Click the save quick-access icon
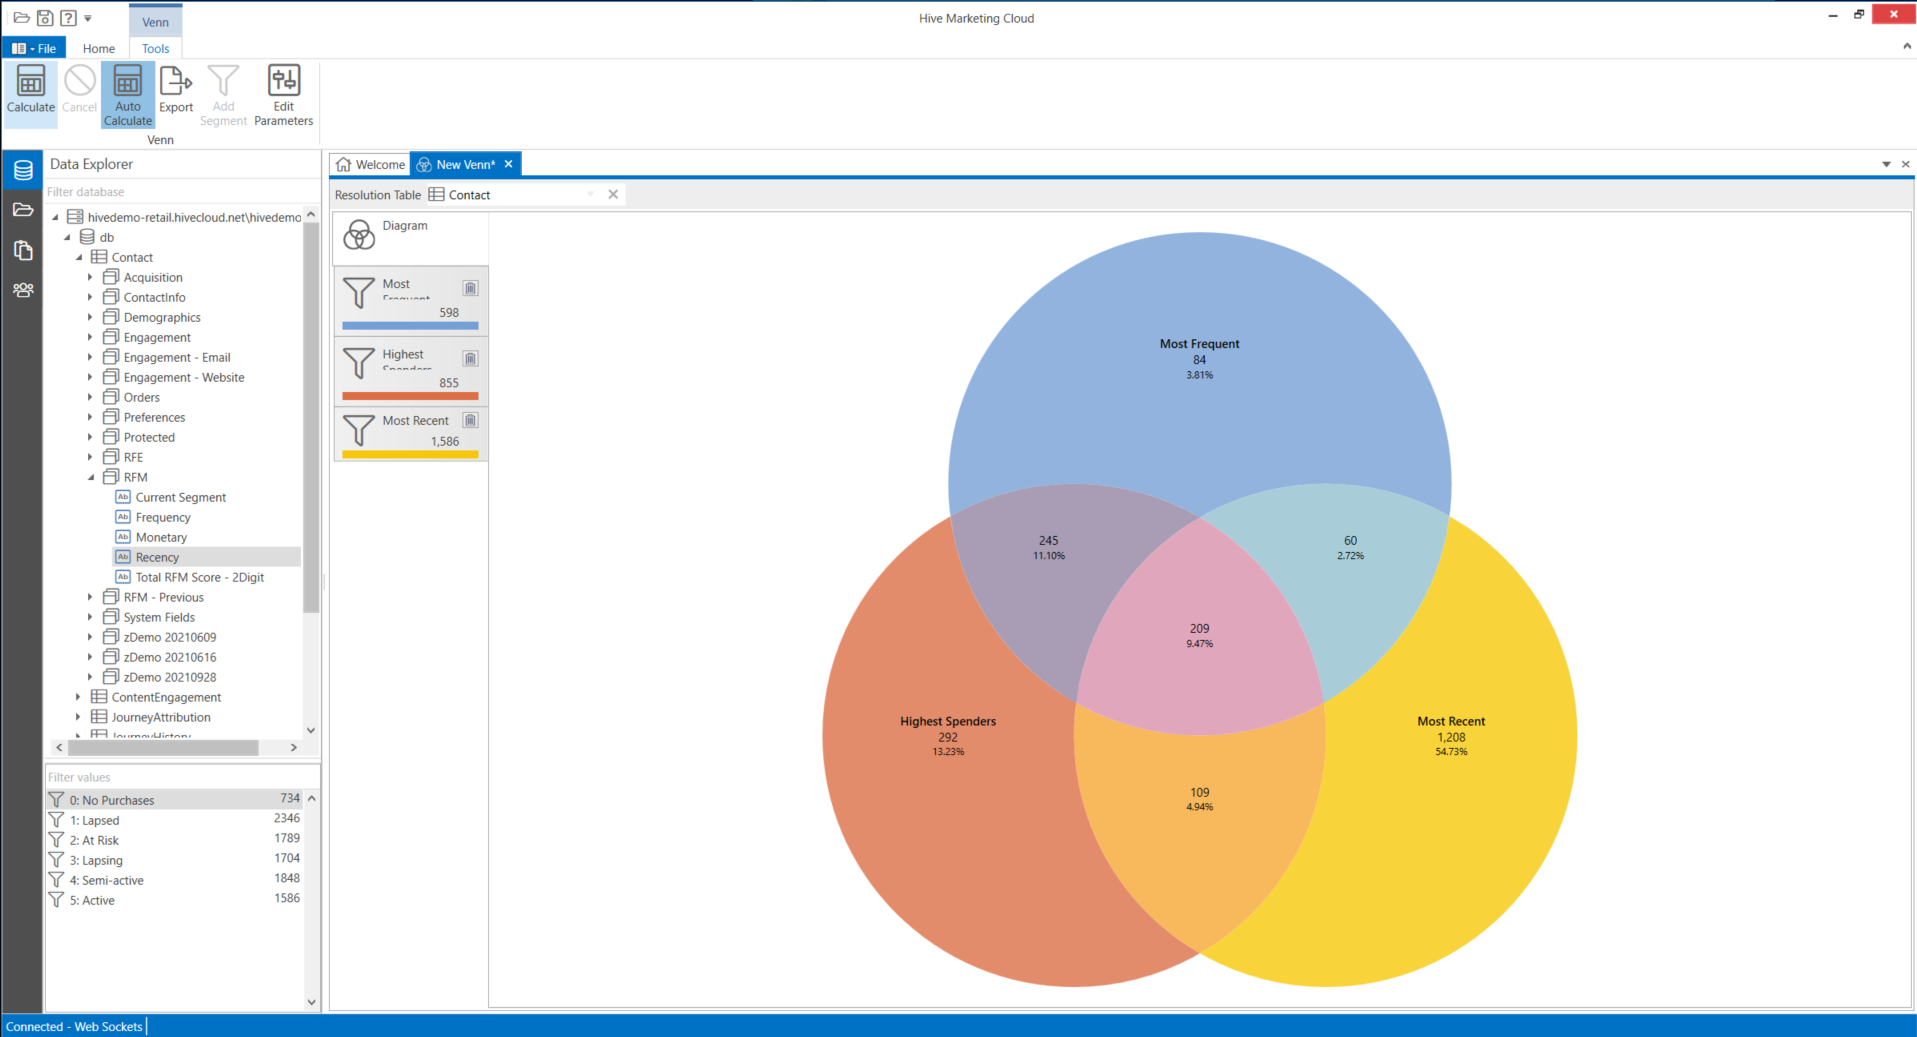This screenshot has height=1037, width=1917. [x=45, y=18]
